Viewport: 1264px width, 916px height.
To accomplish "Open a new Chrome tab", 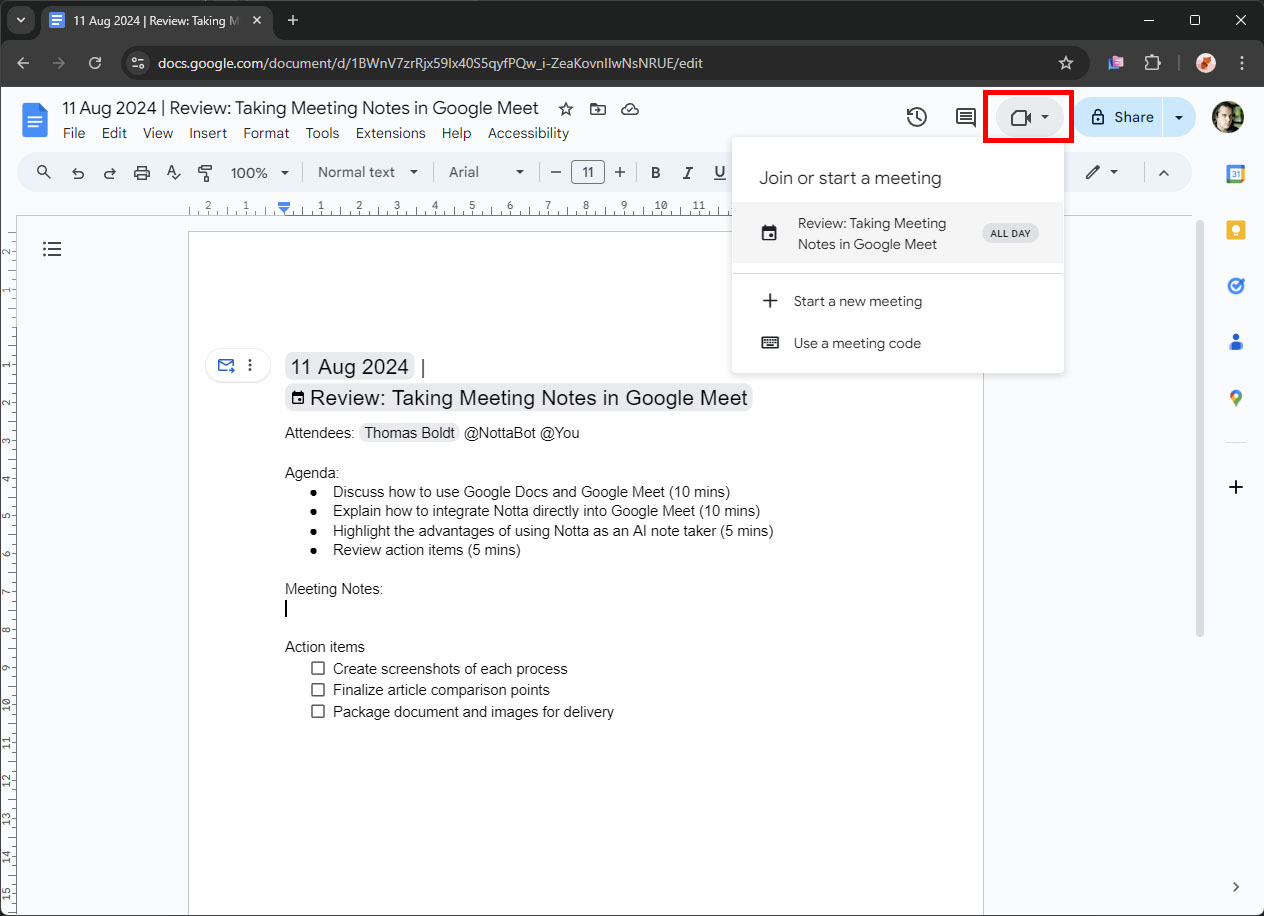I will tap(293, 20).
